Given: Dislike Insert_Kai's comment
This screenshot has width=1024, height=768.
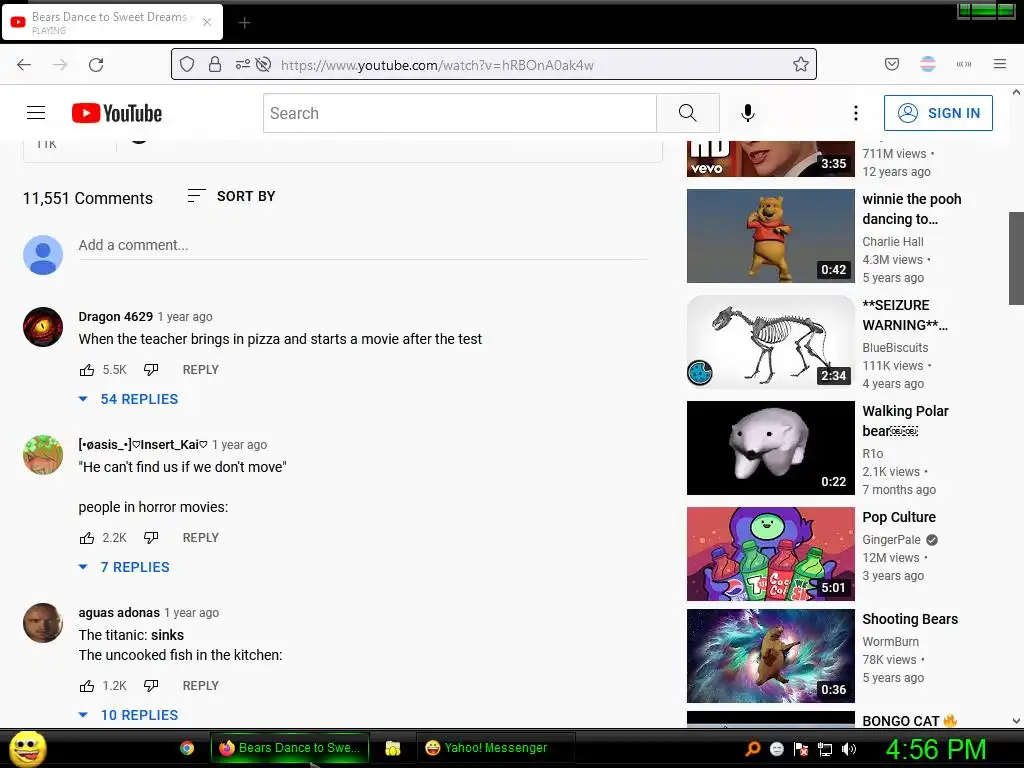Looking at the screenshot, I should [151, 537].
